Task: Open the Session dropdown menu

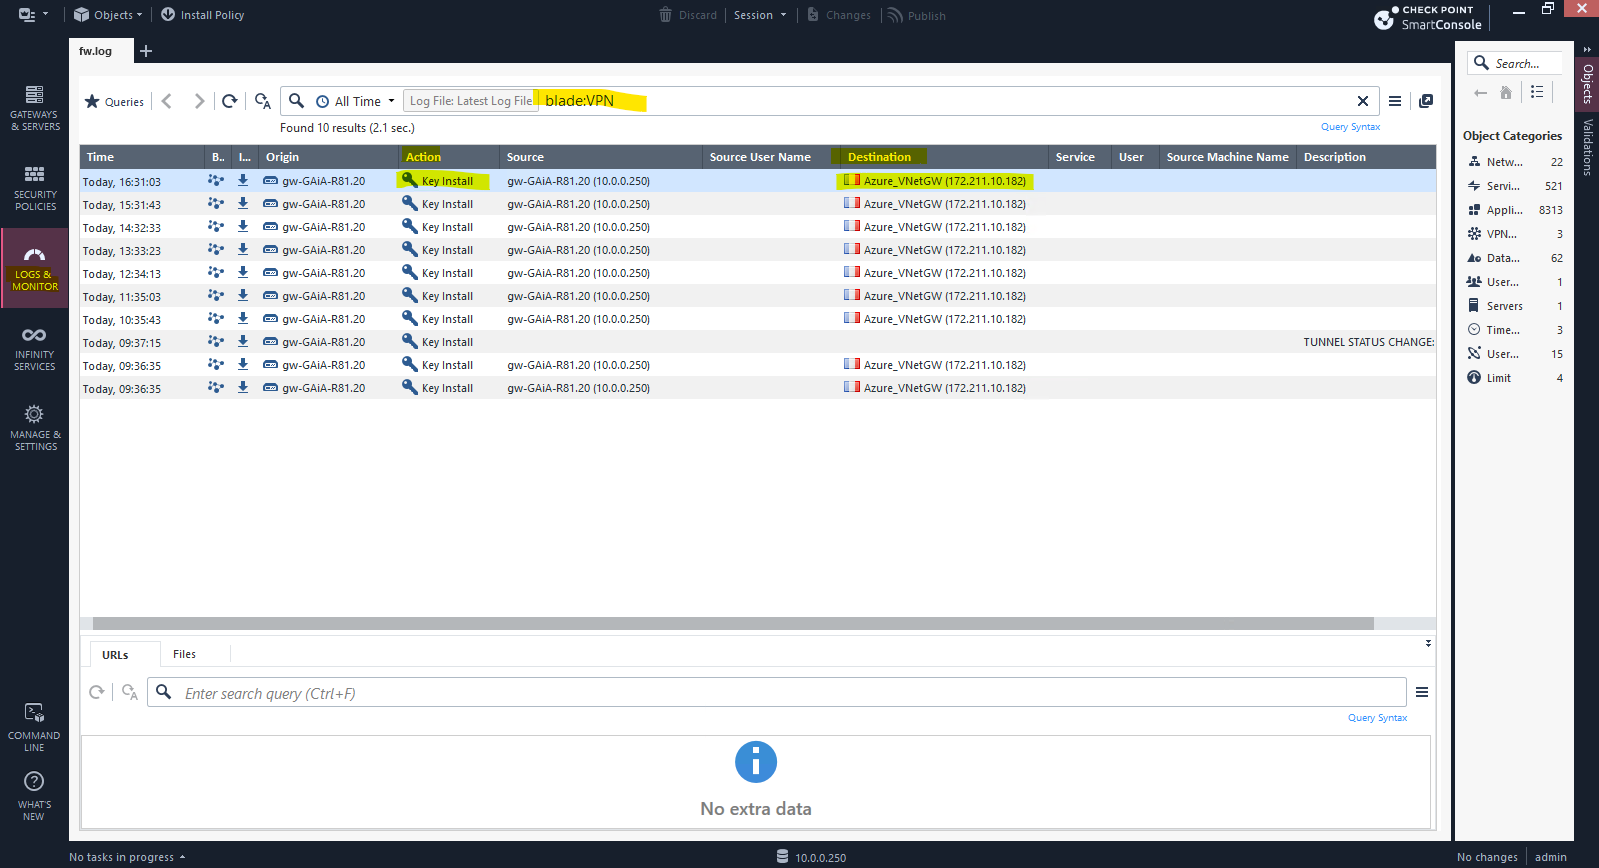Action: pyautogui.click(x=760, y=15)
